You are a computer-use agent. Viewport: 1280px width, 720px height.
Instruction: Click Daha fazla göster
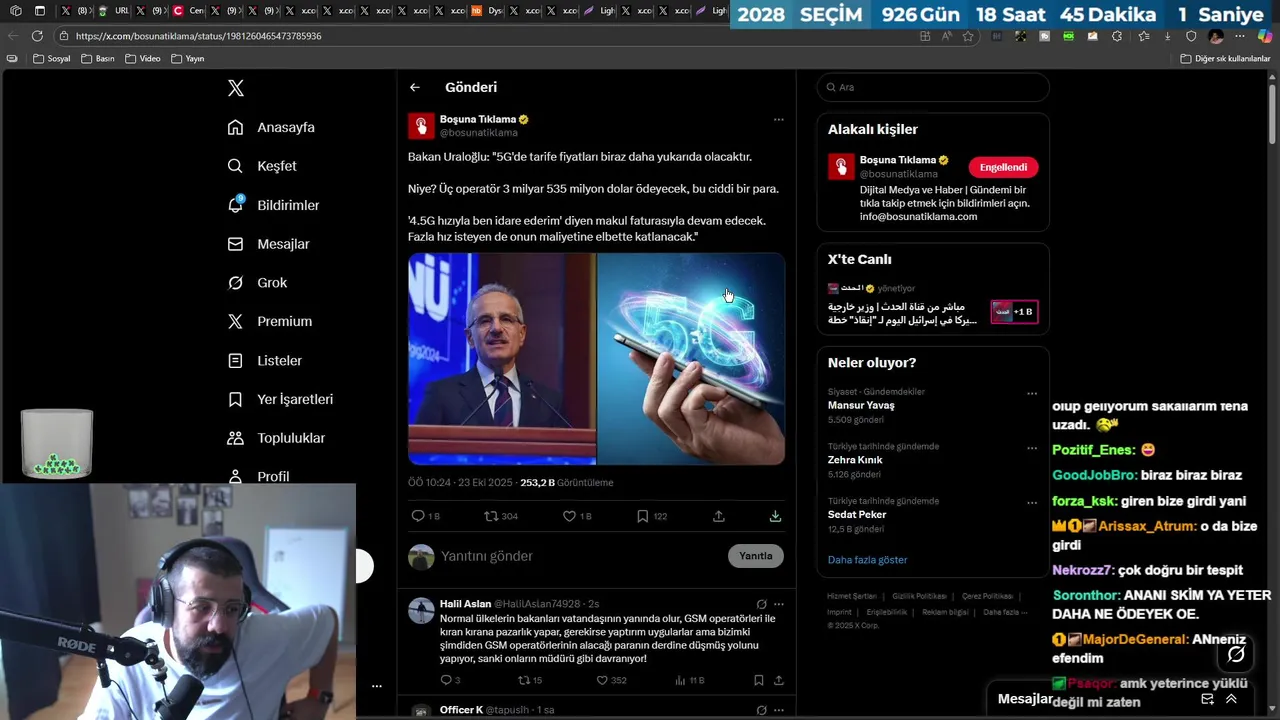867,560
